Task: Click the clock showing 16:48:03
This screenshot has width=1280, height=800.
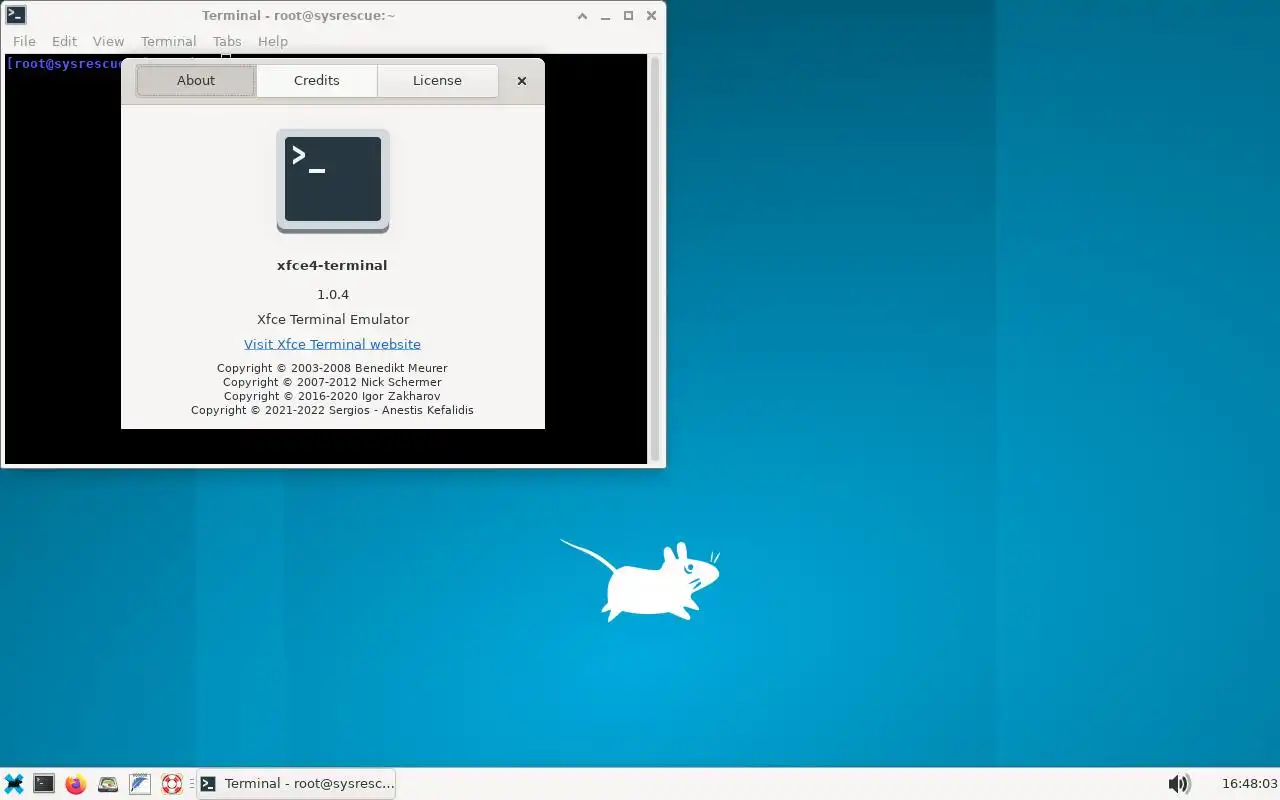Action: [x=1249, y=784]
